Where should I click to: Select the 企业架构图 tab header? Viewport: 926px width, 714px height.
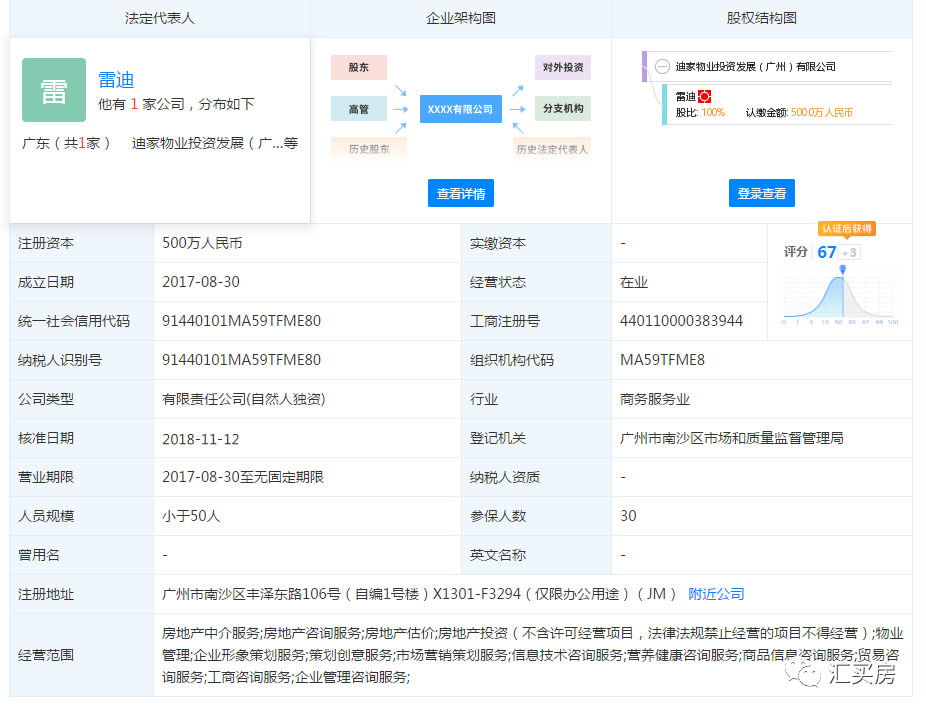[x=461, y=18]
